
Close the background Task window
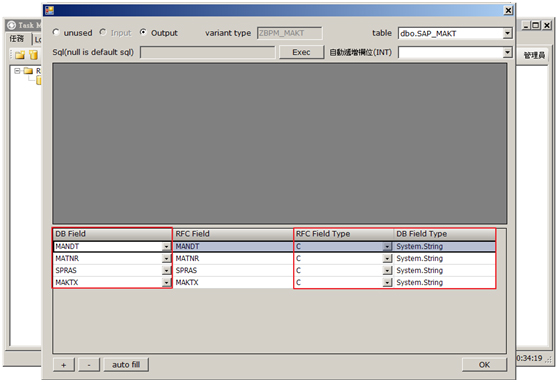(x=547, y=25)
